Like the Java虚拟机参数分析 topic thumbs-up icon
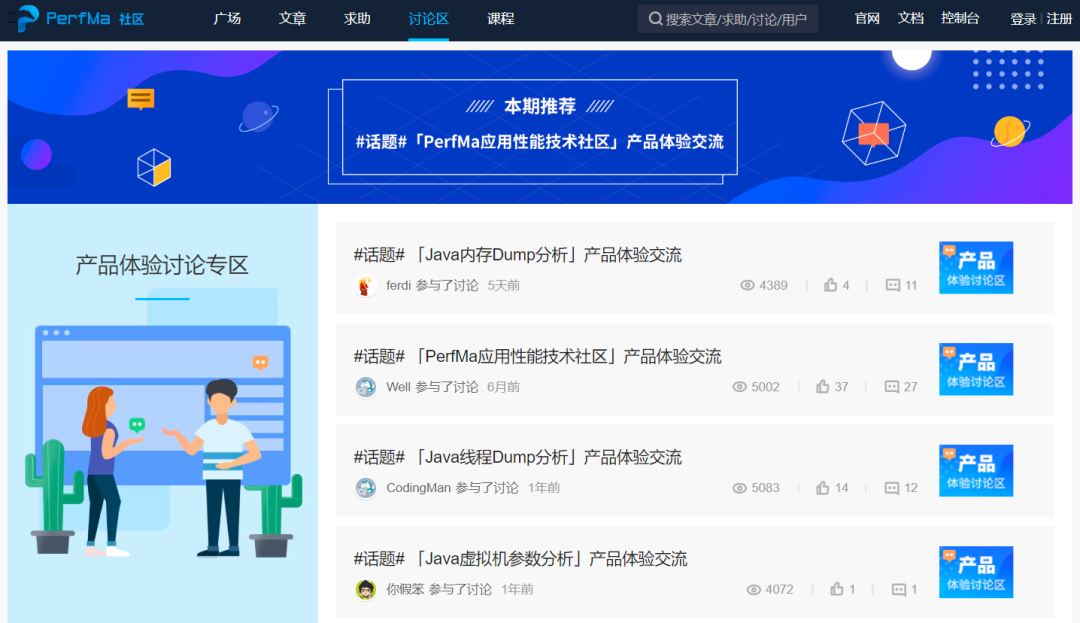 coord(837,589)
